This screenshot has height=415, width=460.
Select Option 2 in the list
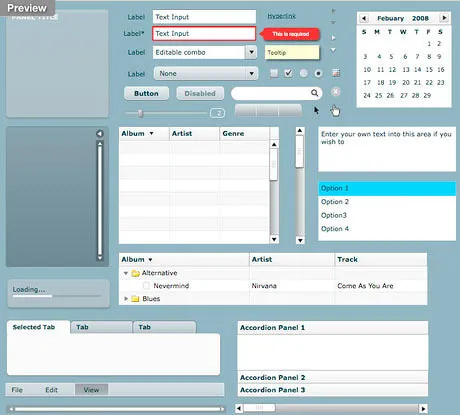387,202
